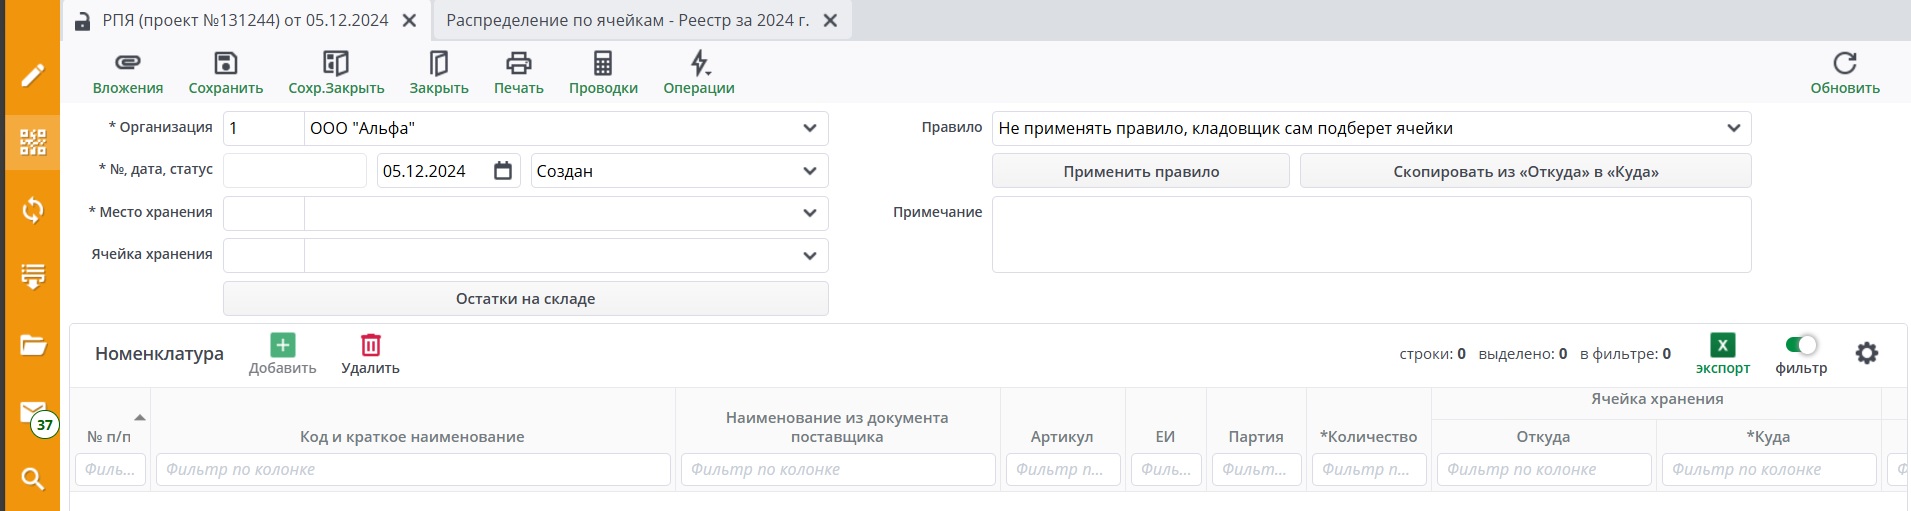Click the Сохранить save icon
This screenshot has height=511, width=1911.
[x=226, y=64]
